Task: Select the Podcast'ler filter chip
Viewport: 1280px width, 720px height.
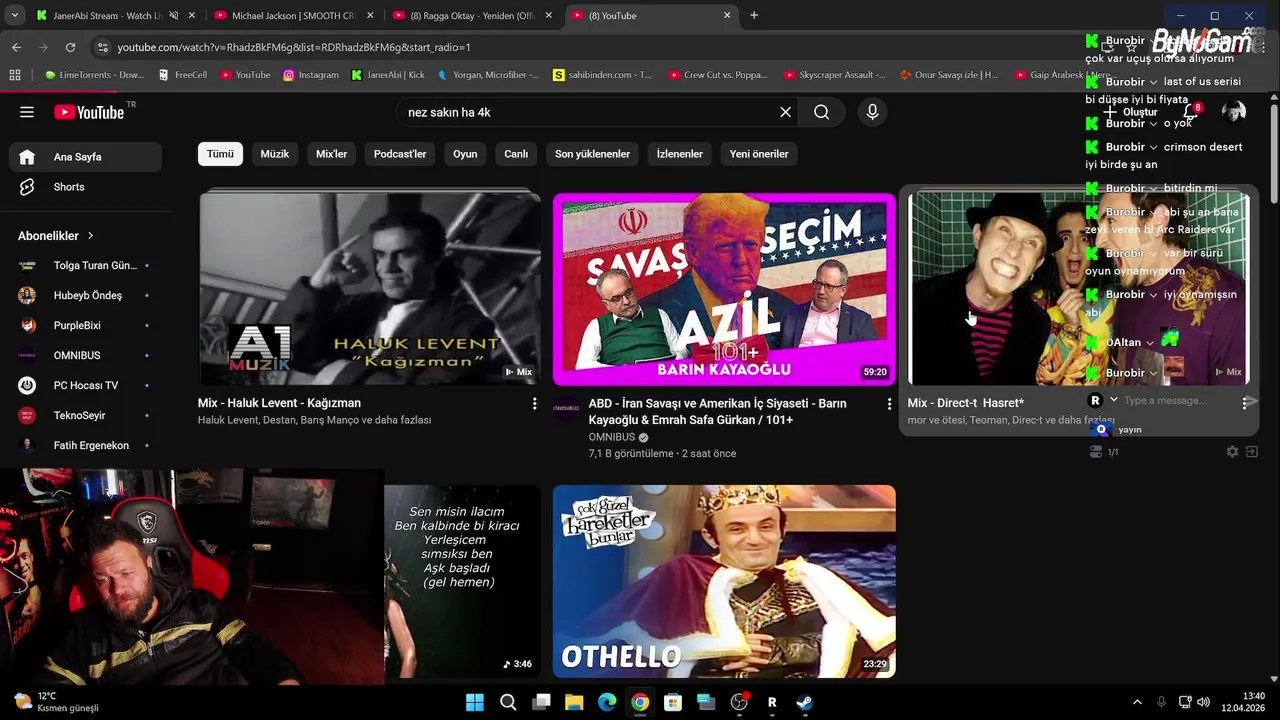Action: (400, 154)
